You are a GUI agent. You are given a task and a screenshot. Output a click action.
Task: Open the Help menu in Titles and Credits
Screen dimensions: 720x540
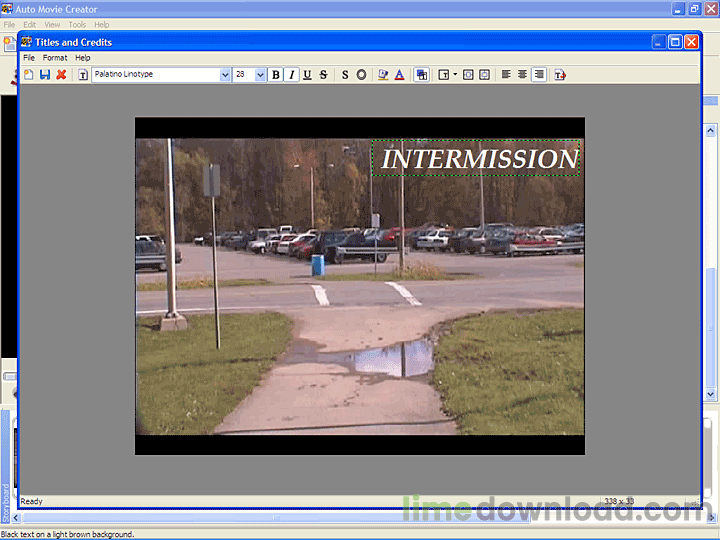pos(83,58)
